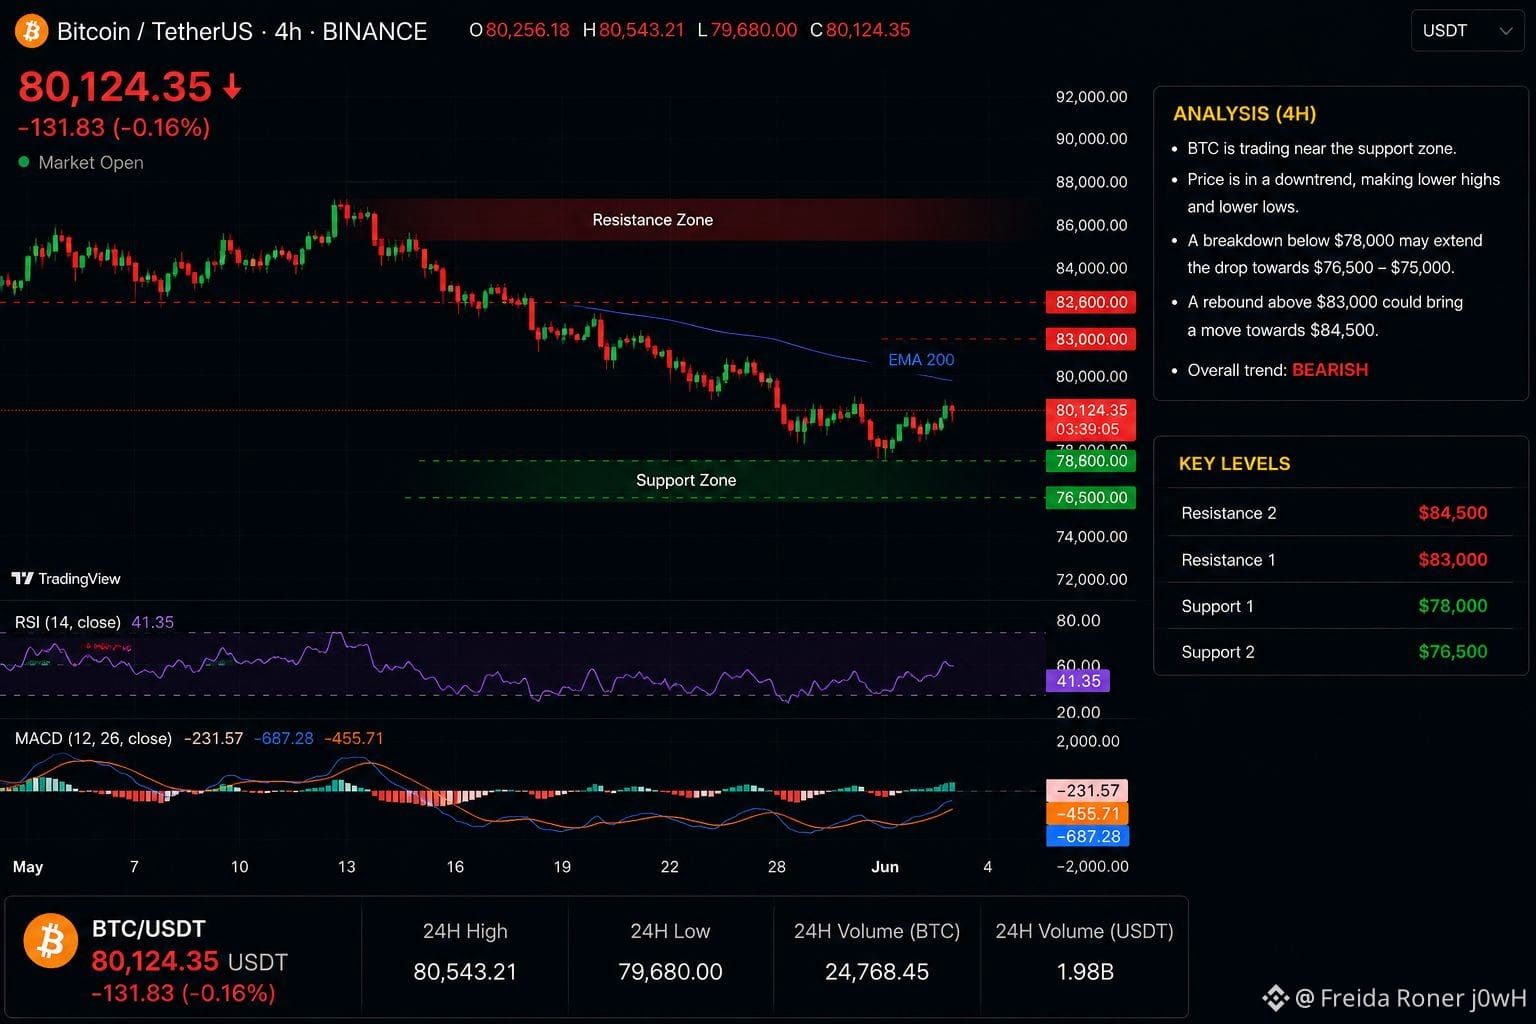This screenshot has width=1536, height=1024.
Task: Click the Market Open status text
Action: coord(91,162)
